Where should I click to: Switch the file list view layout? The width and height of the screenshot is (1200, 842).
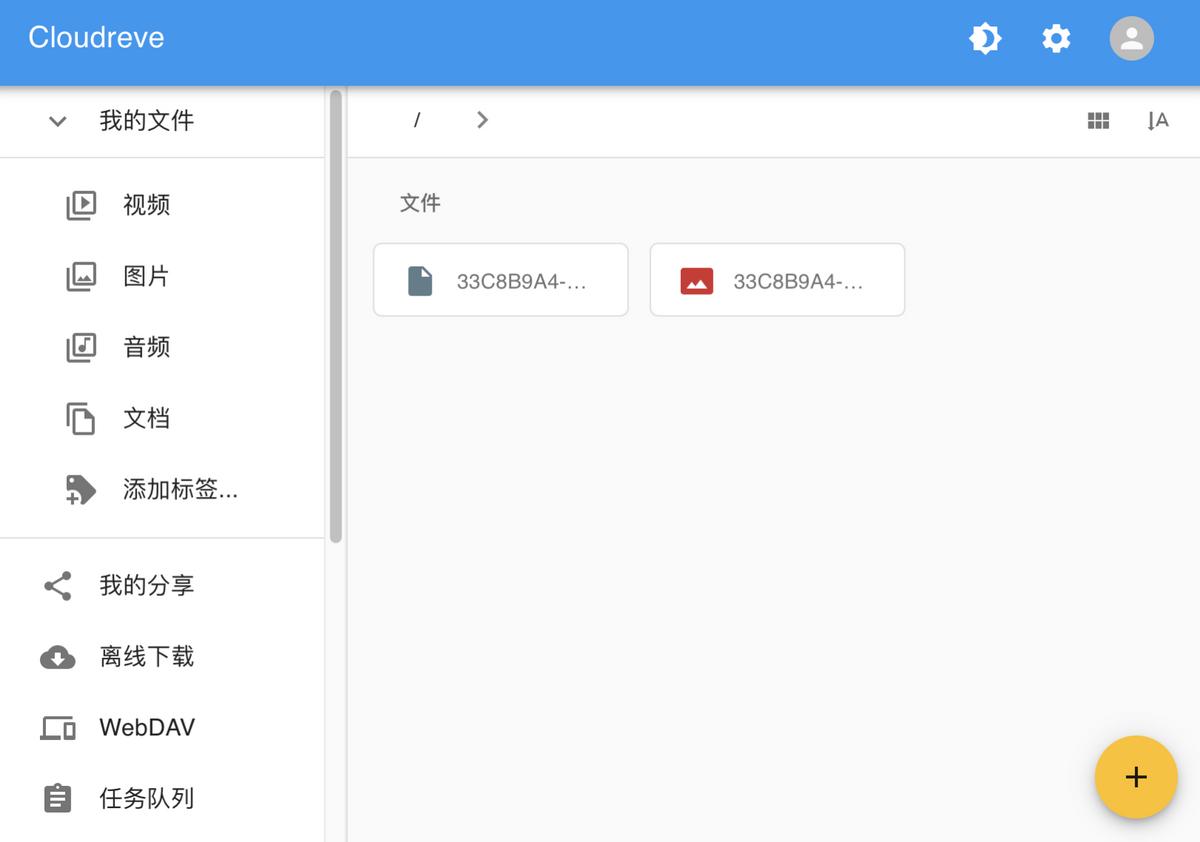(x=1098, y=120)
